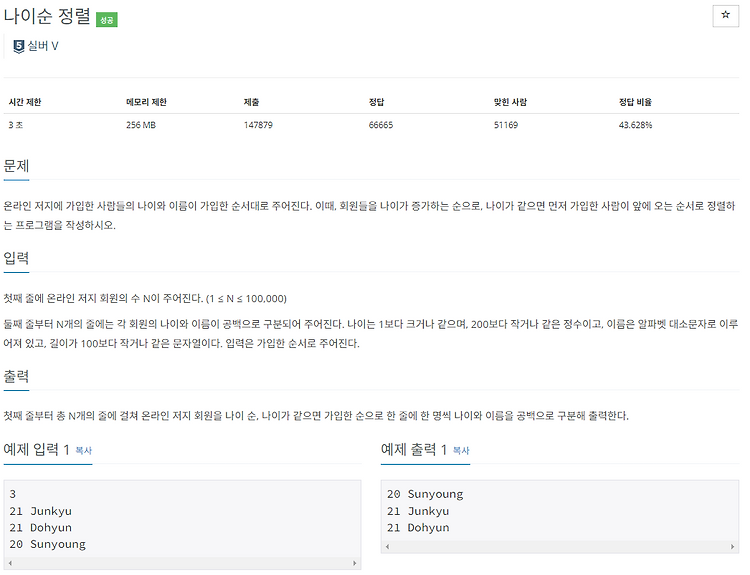
Task: Click '21 Junkyu' in sample output
Action: coord(418,511)
